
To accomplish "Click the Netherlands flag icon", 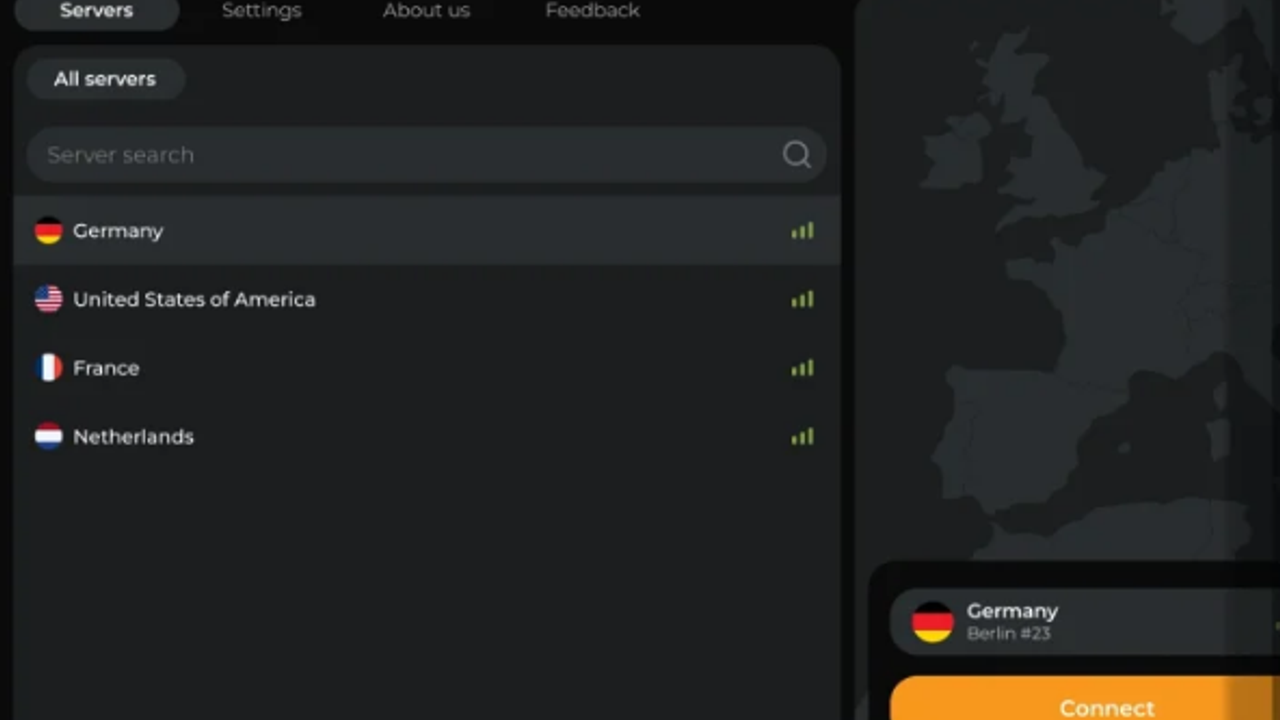I will [48, 436].
